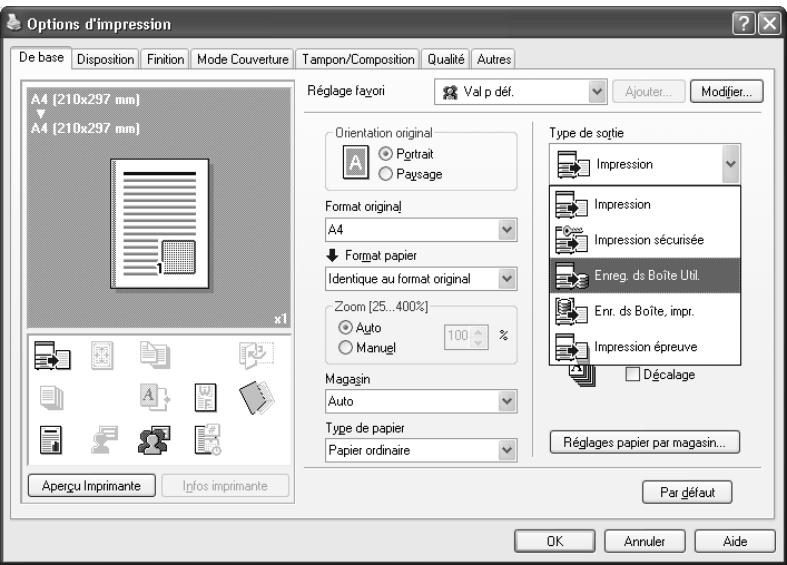Switch to the Disposition tab

pos(105,59)
